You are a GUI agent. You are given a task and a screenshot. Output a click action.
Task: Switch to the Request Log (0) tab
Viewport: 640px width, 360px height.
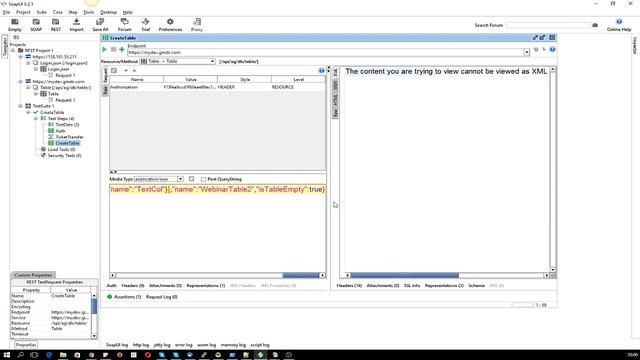(x=162, y=297)
